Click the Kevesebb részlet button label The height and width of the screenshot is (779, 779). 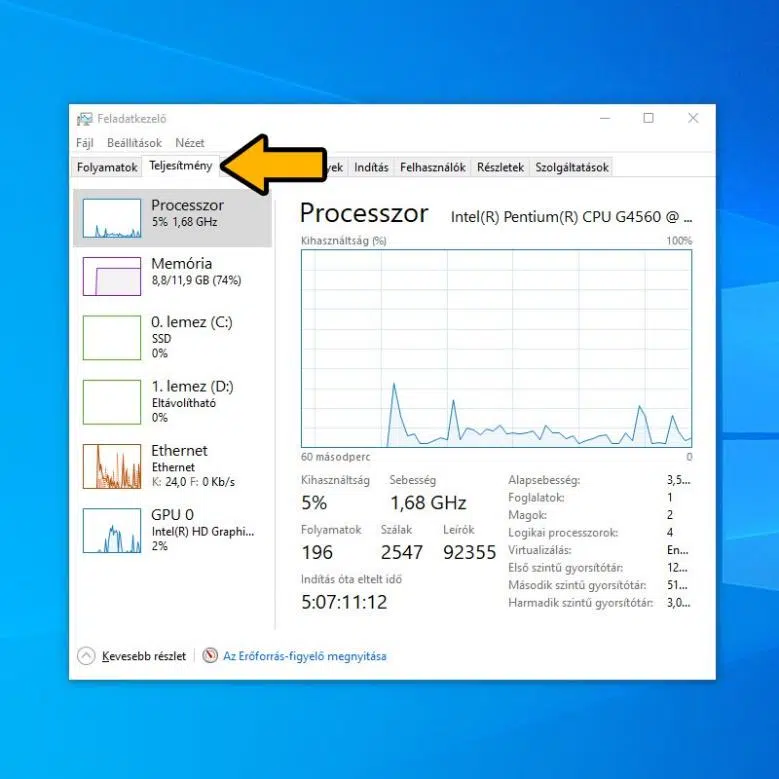tap(144, 656)
